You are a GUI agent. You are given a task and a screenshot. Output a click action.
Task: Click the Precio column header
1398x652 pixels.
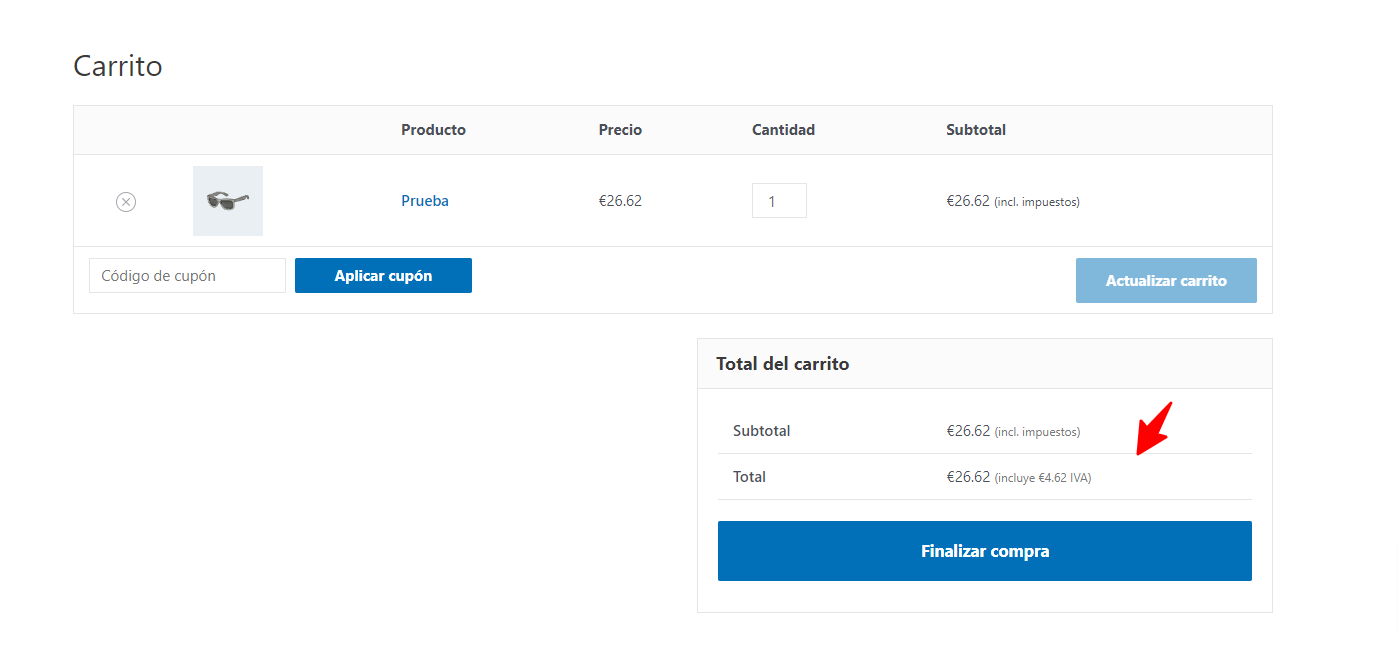tap(620, 130)
